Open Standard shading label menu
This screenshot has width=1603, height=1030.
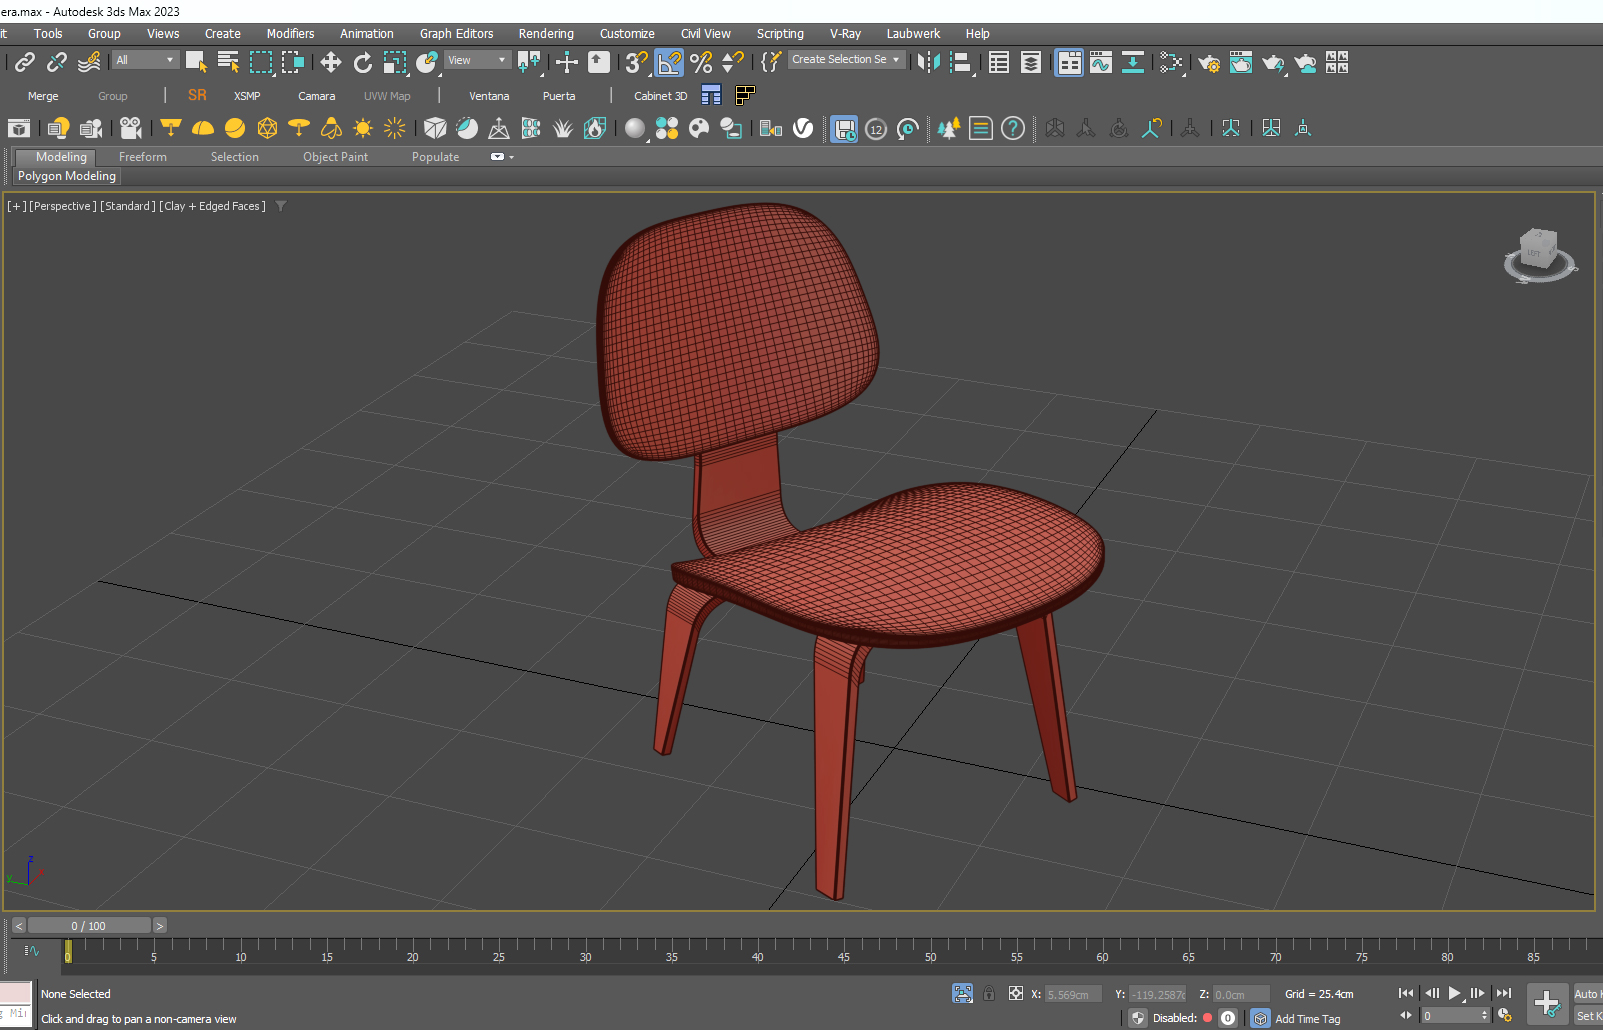pos(128,206)
